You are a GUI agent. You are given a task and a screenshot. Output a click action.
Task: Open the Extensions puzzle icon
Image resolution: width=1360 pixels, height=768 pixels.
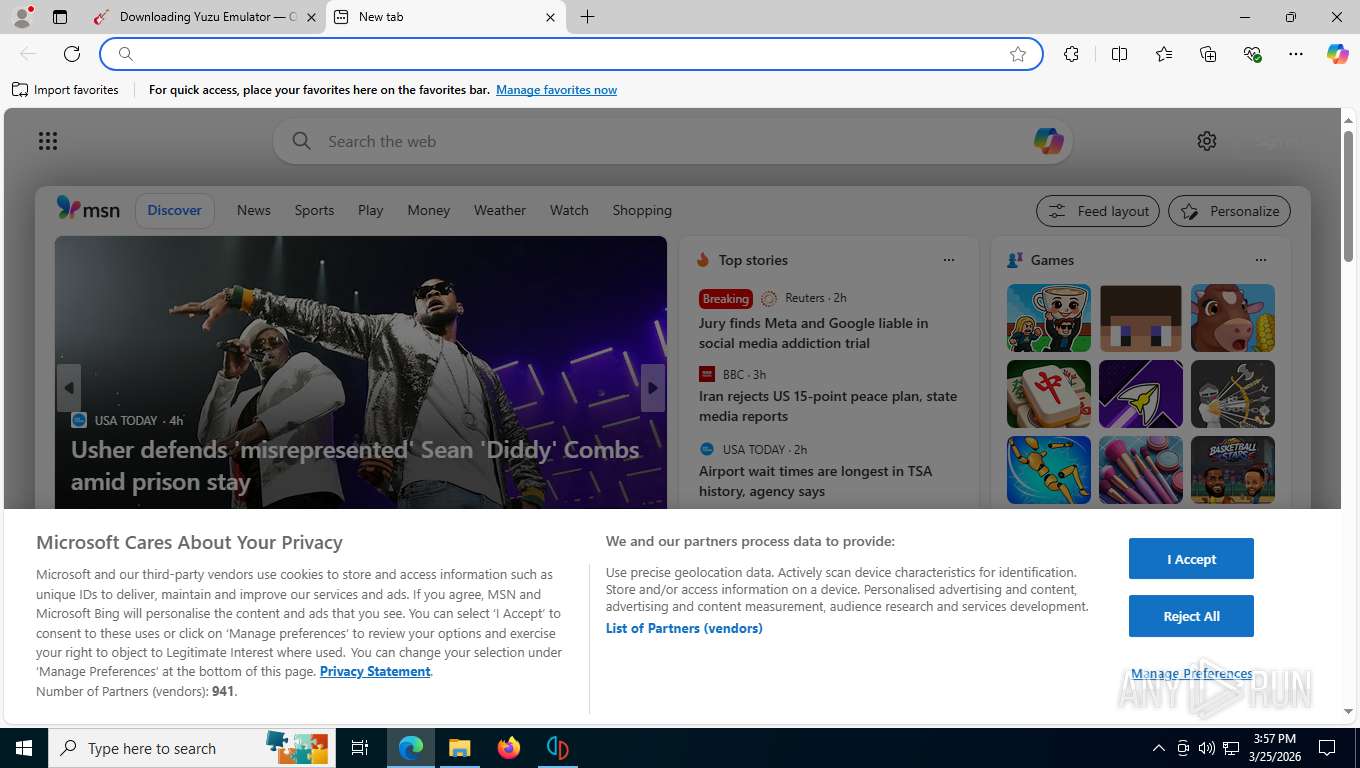pyautogui.click(x=1071, y=54)
